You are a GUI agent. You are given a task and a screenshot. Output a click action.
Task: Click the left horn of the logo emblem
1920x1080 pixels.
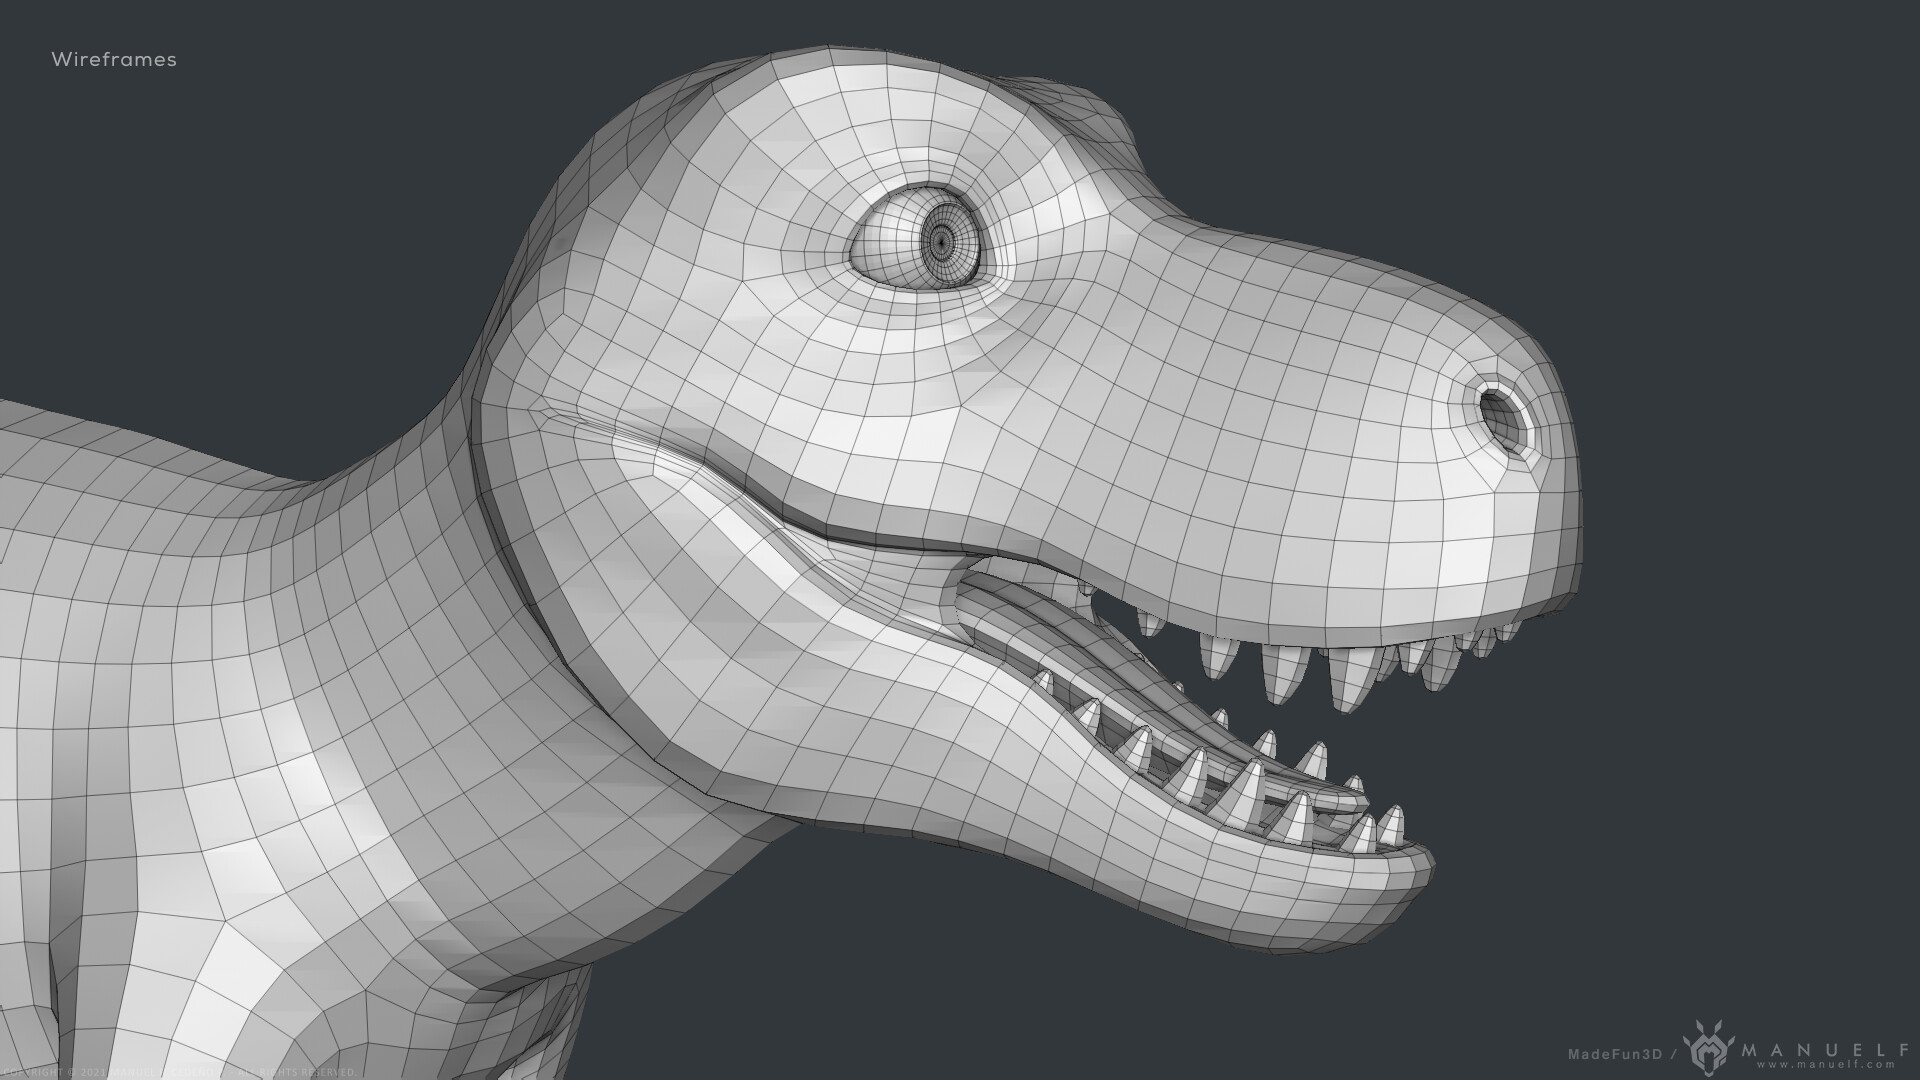[1698, 1024]
